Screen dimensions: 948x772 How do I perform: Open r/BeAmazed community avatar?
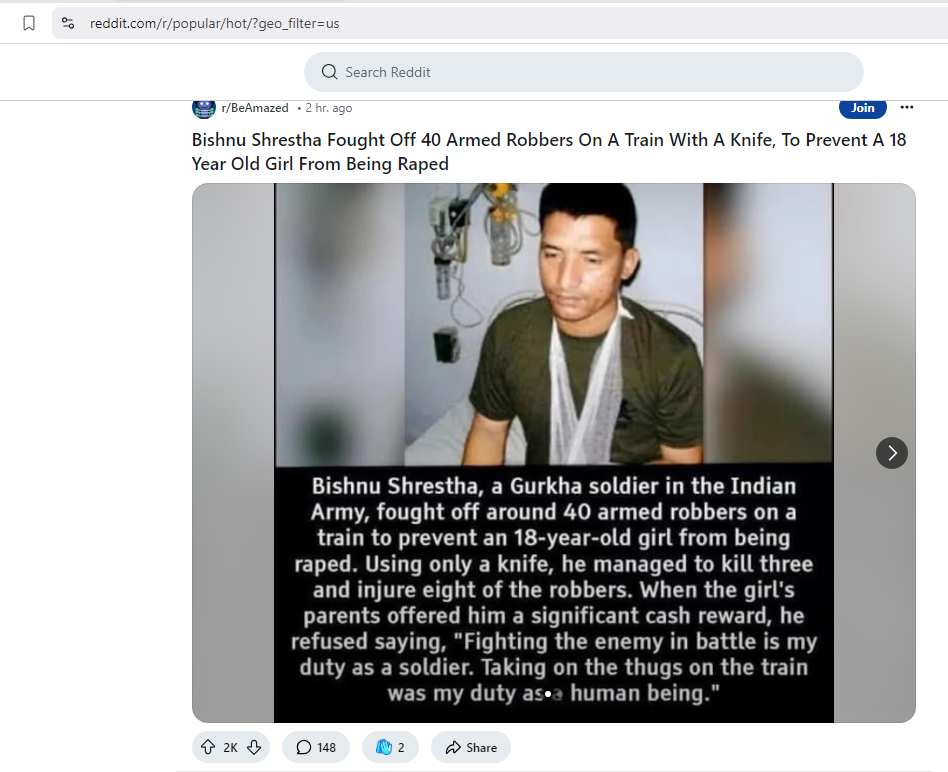[204, 108]
